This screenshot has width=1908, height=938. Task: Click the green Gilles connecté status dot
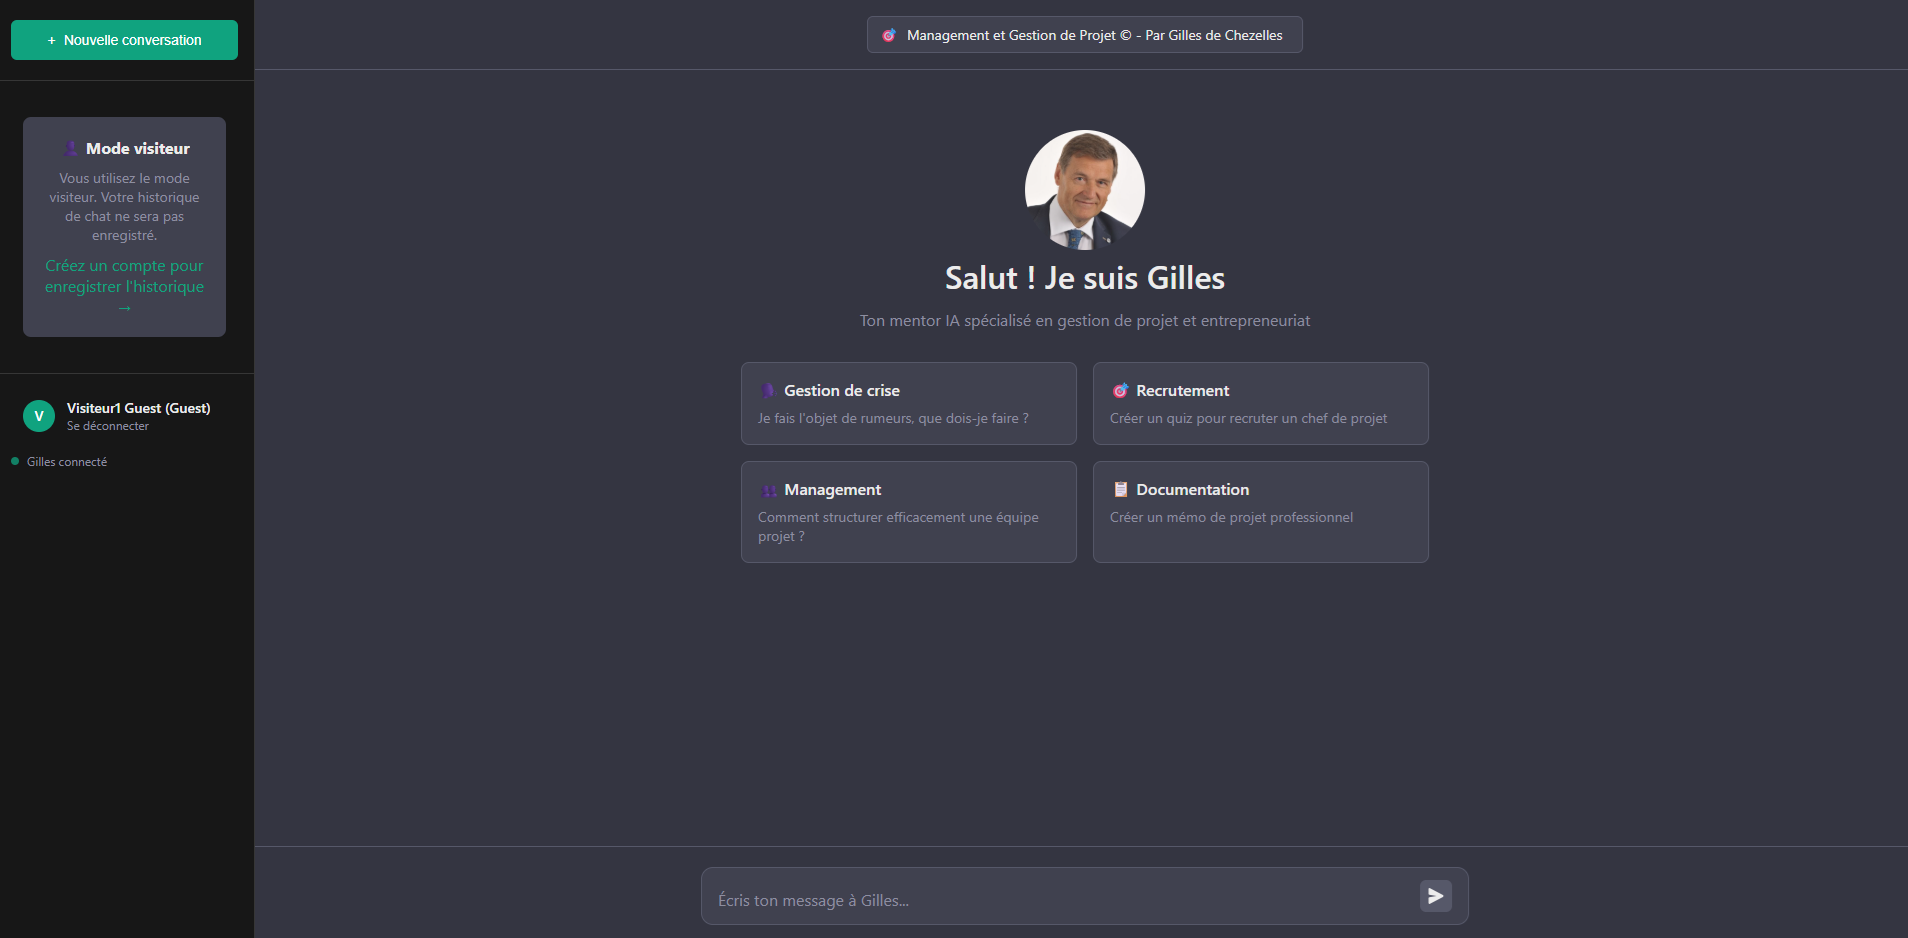tap(14, 461)
